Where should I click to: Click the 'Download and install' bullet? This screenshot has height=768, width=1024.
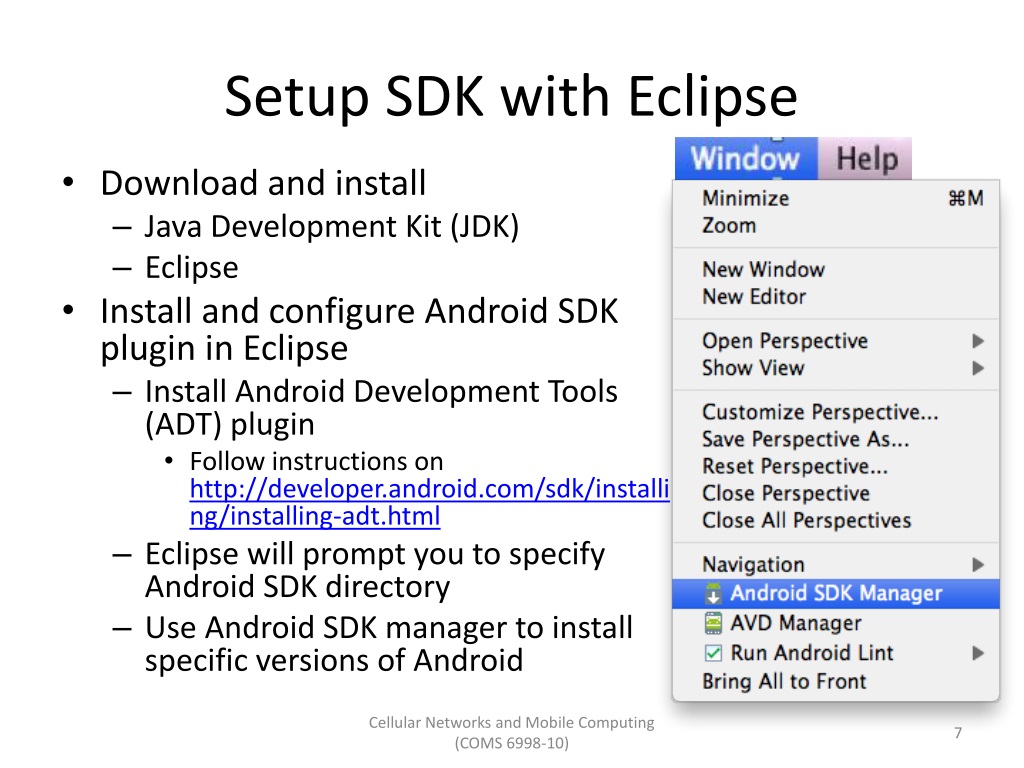coord(263,183)
